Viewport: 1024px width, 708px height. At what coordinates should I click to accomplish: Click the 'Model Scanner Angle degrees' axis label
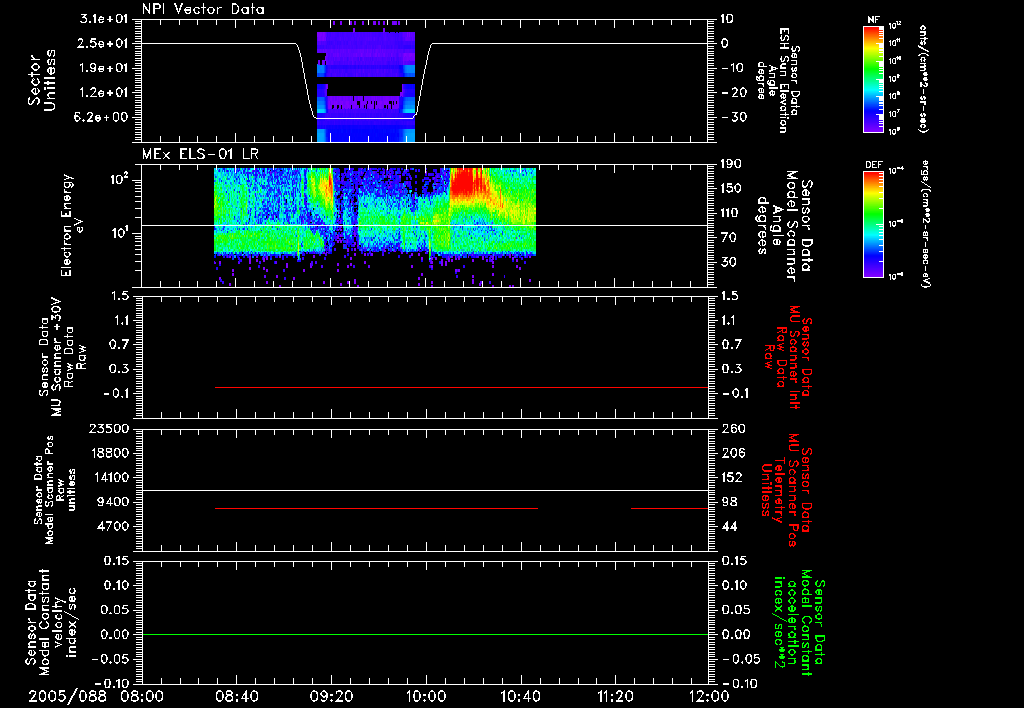click(784, 226)
